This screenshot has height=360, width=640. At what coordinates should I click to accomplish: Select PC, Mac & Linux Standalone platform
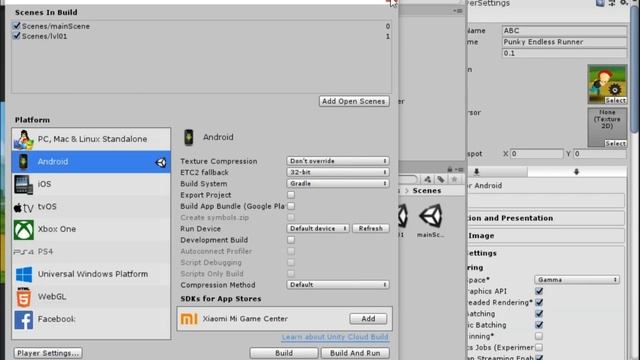[x=91, y=139]
